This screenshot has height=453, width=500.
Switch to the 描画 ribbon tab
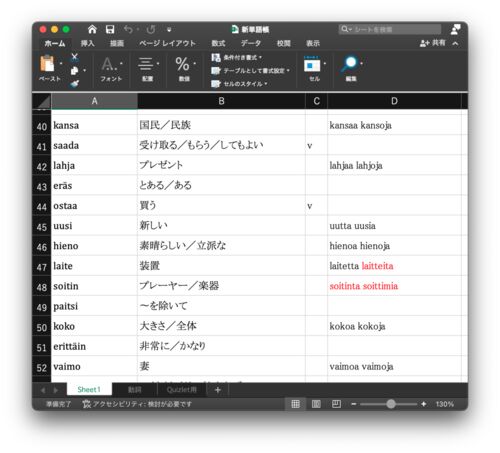tap(117, 43)
